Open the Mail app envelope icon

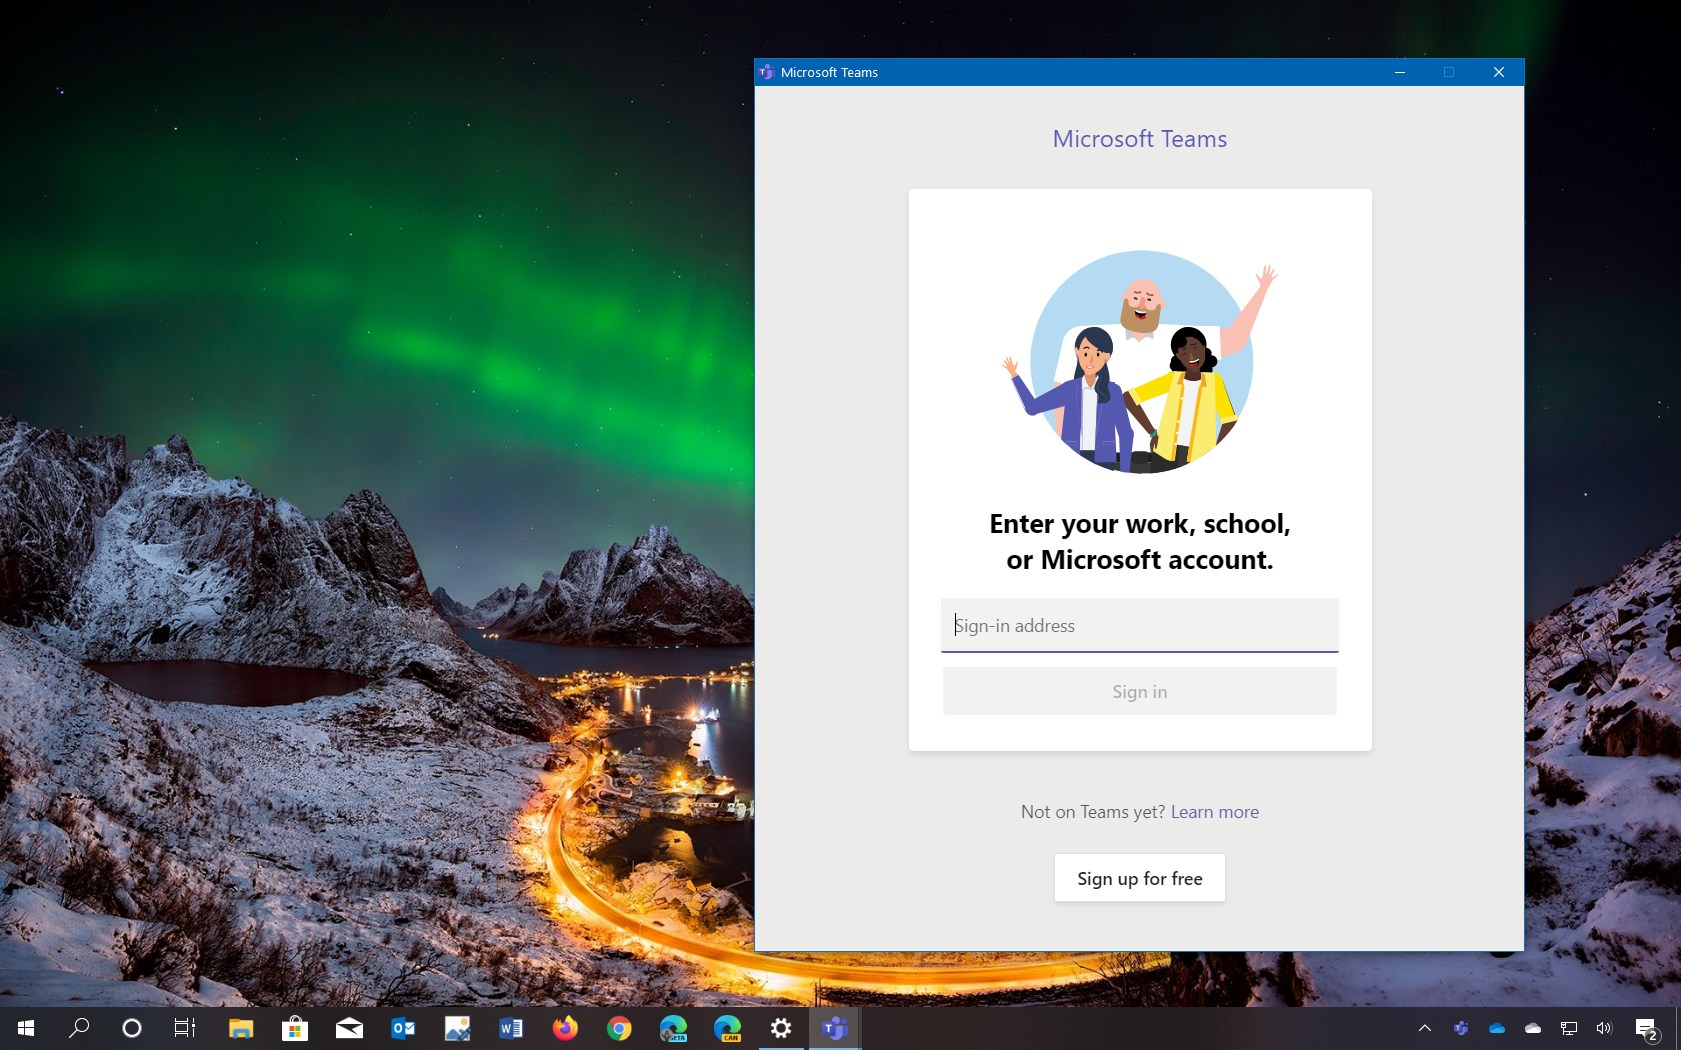point(349,1028)
